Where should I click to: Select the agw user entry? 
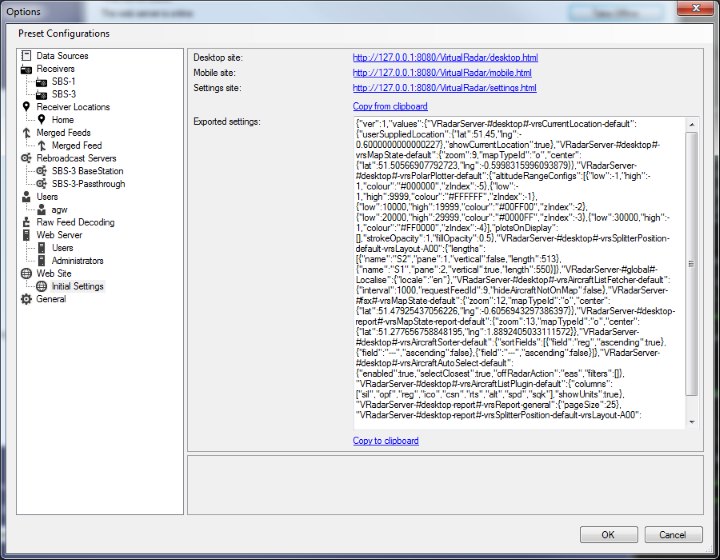pos(60,210)
